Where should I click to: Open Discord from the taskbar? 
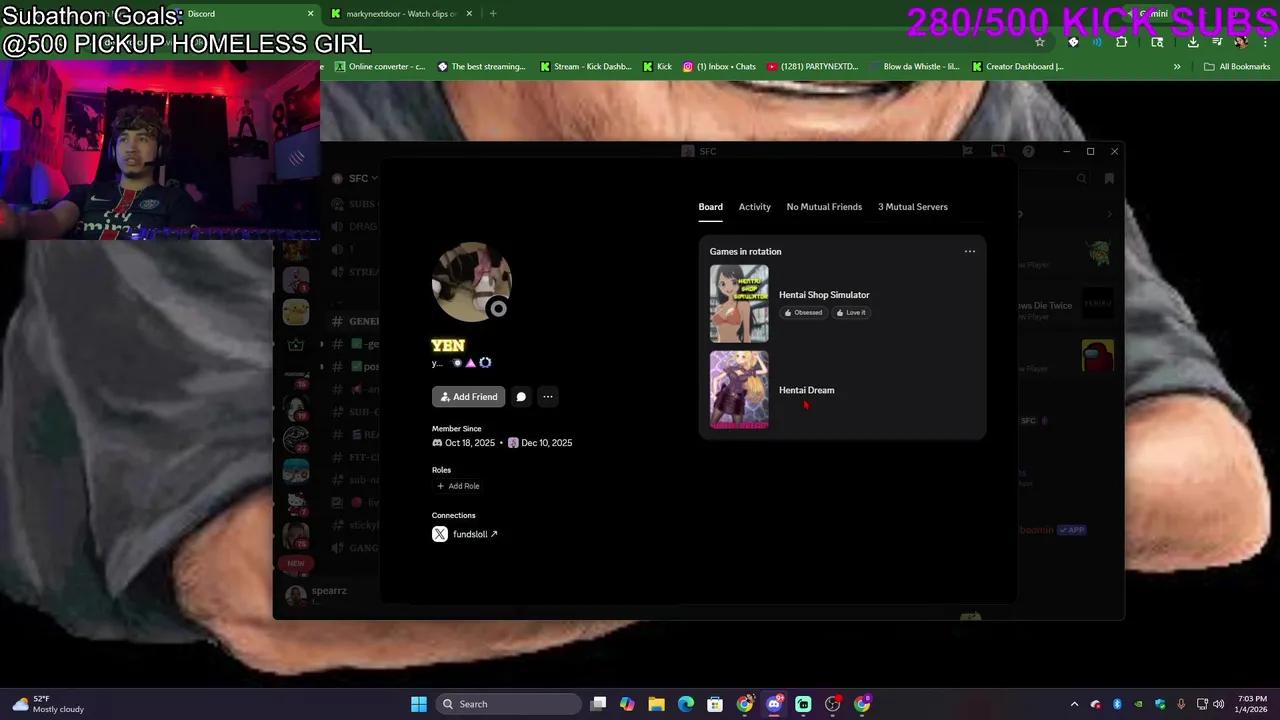[773, 704]
